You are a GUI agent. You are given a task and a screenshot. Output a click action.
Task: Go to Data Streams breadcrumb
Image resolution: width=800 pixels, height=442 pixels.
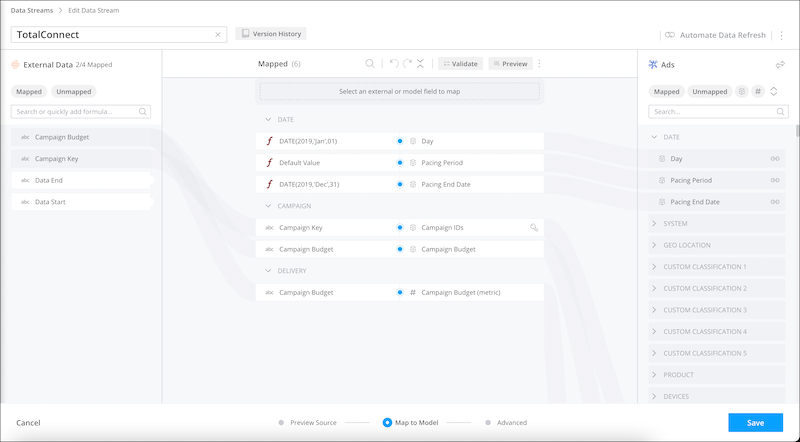click(32, 10)
